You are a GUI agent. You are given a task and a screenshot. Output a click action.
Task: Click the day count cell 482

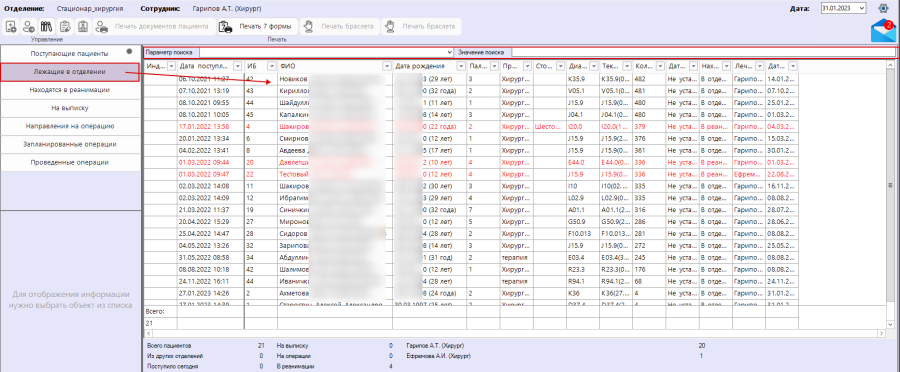point(649,79)
